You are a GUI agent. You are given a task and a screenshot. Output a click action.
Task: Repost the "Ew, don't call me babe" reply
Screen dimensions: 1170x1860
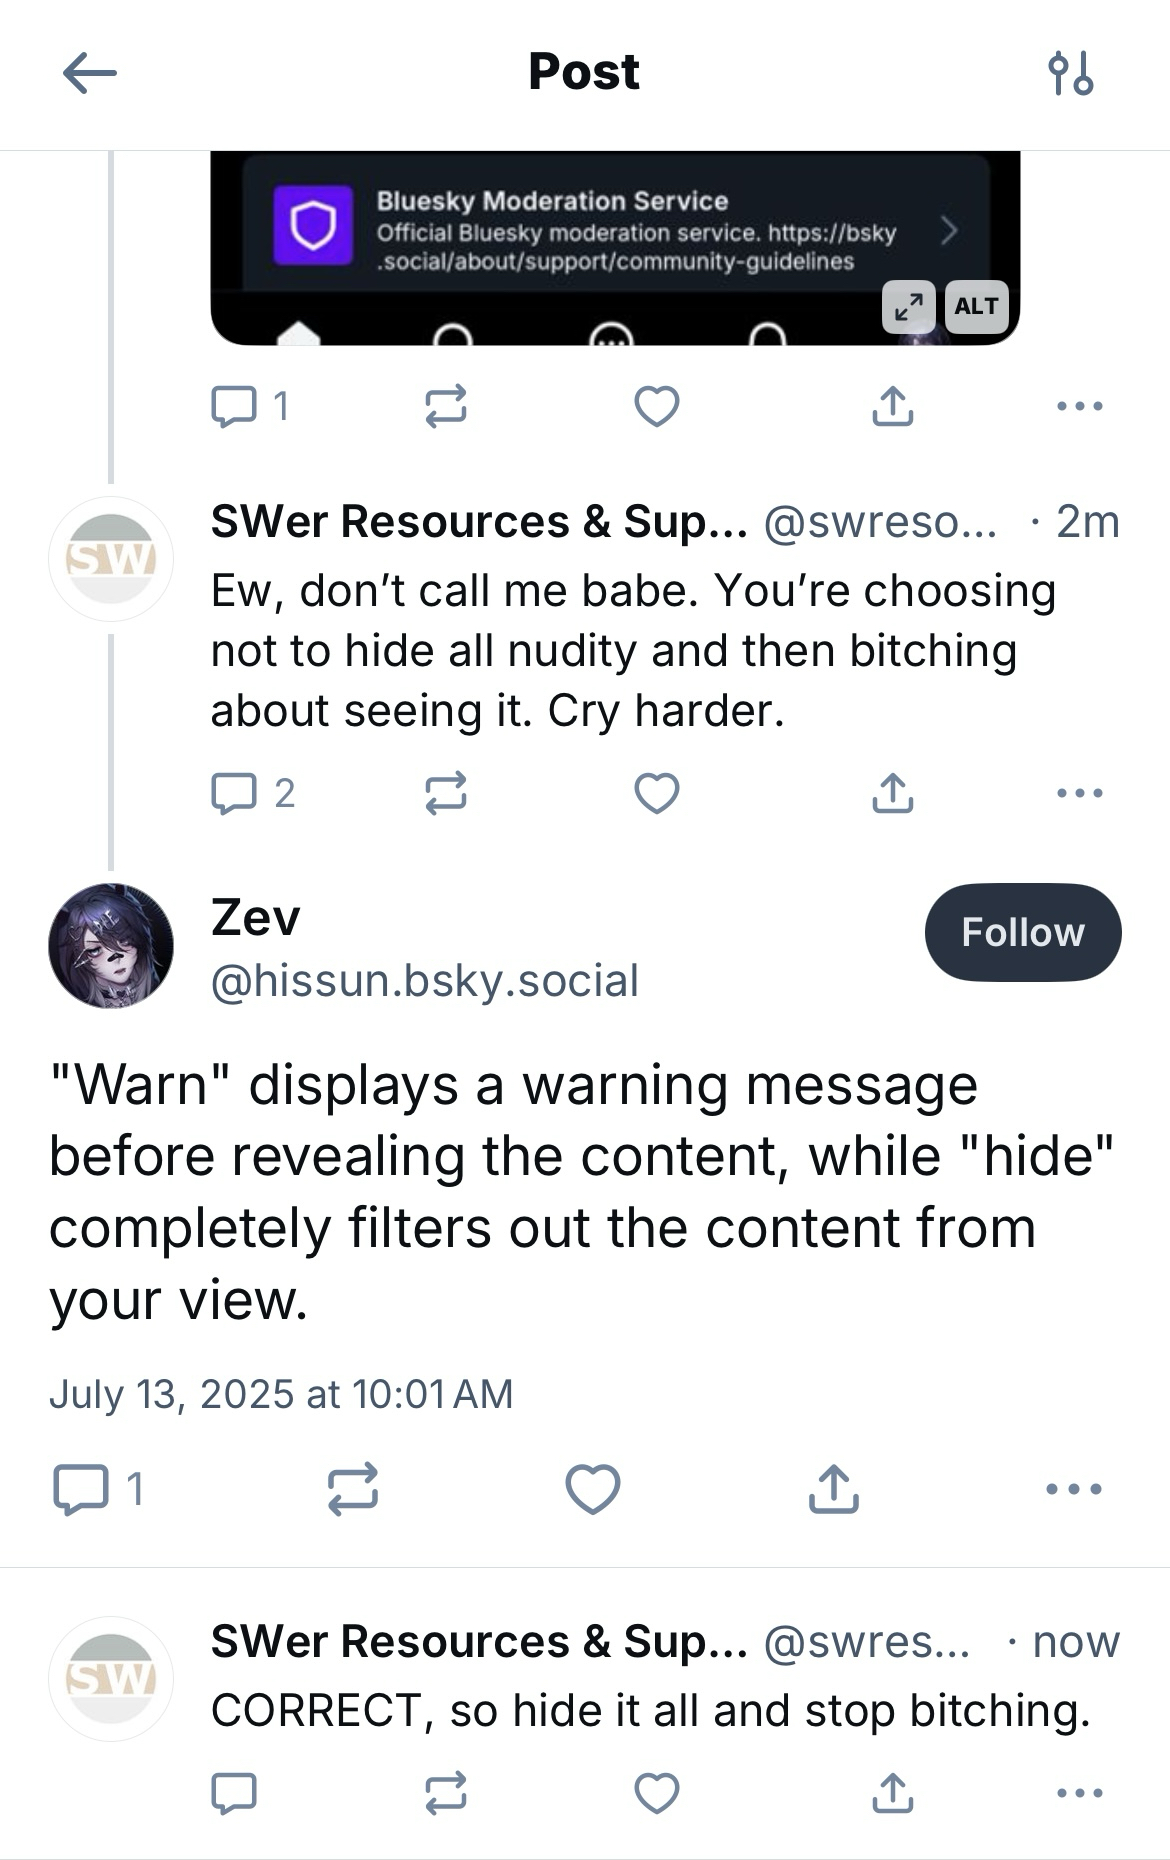pyautogui.click(x=445, y=793)
